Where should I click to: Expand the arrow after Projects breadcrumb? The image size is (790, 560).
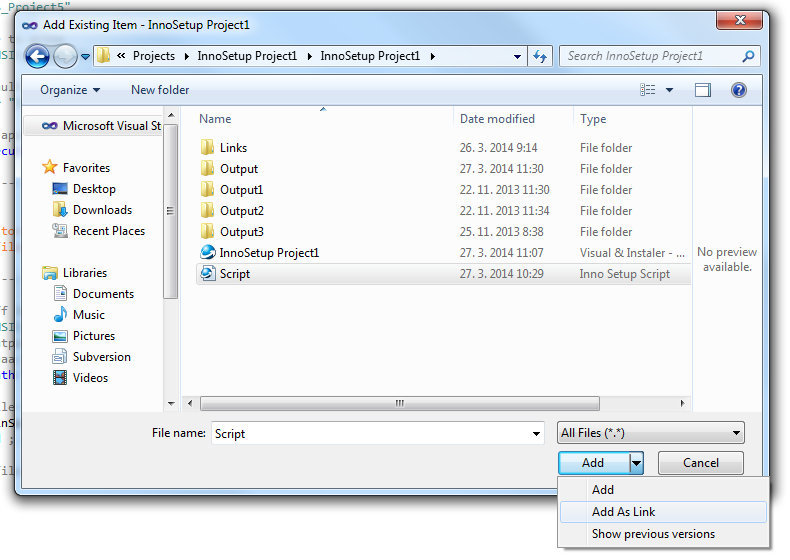186,56
